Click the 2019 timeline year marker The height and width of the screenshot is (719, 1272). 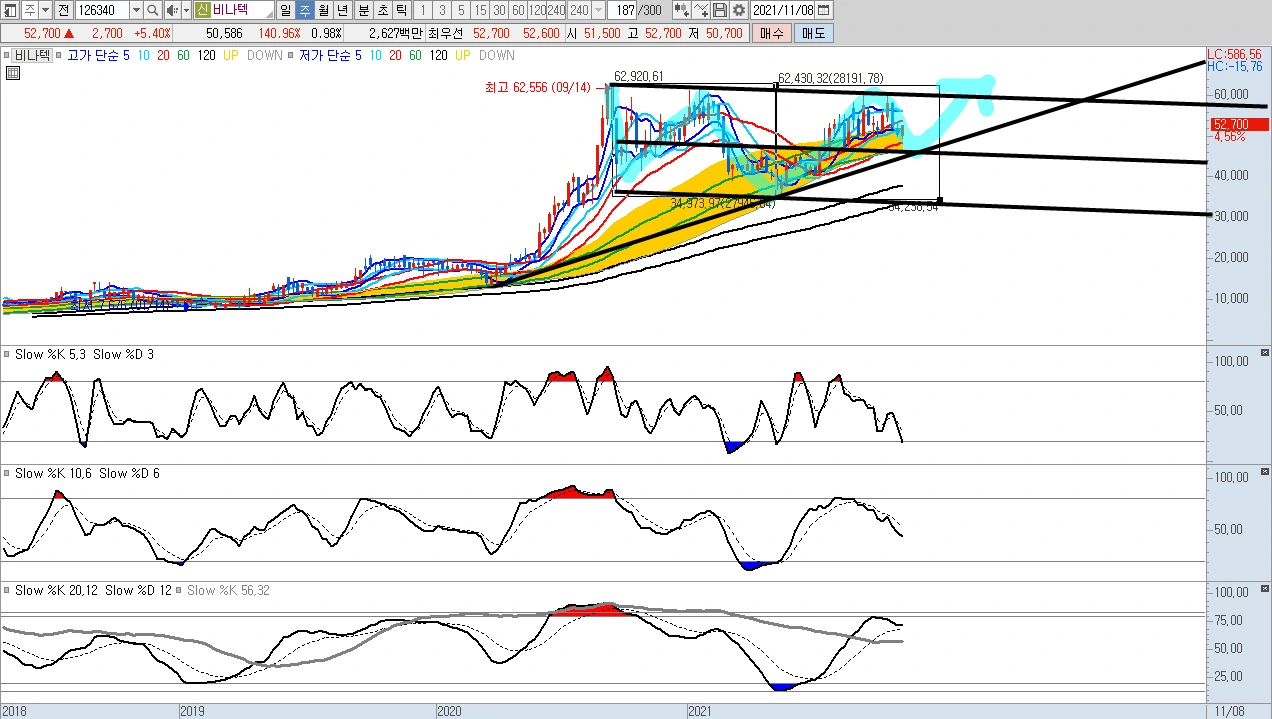click(x=193, y=711)
